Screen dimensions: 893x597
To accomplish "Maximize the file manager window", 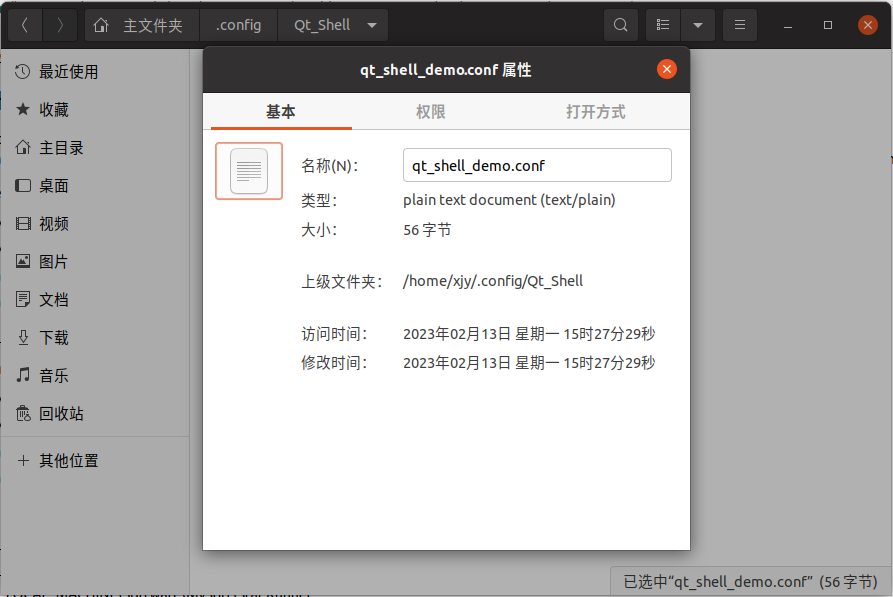I will coord(828,25).
